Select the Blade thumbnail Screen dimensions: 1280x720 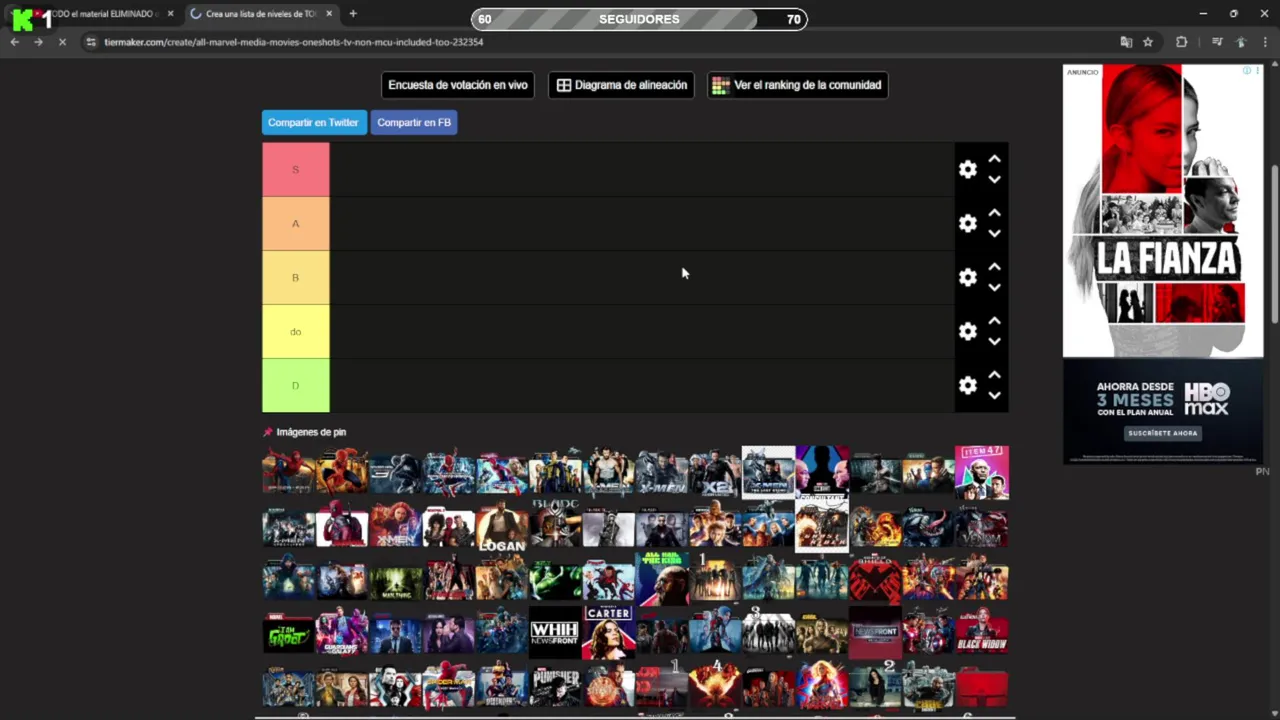[555, 526]
